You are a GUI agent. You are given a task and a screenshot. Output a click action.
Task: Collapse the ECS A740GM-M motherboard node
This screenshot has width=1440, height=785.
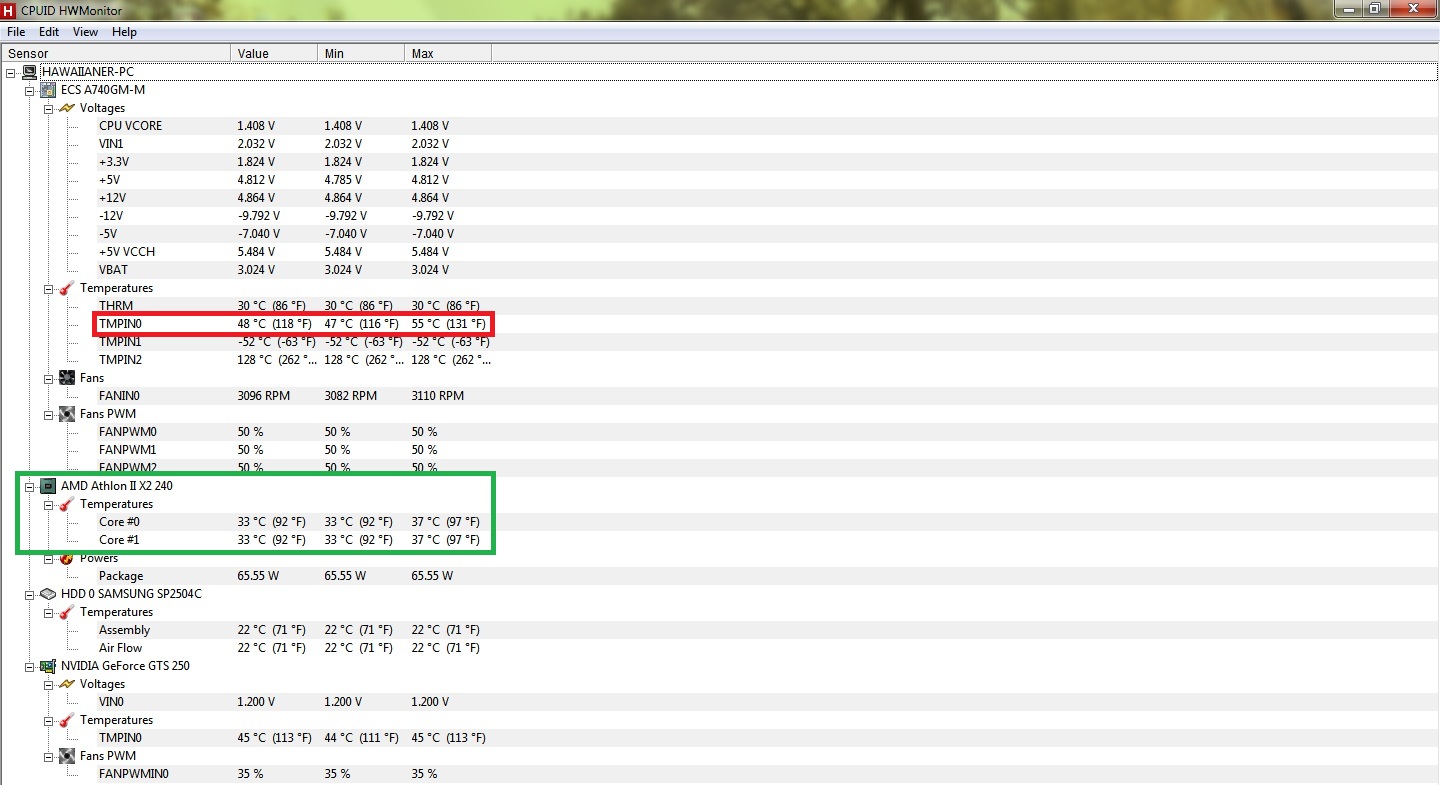[29, 90]
